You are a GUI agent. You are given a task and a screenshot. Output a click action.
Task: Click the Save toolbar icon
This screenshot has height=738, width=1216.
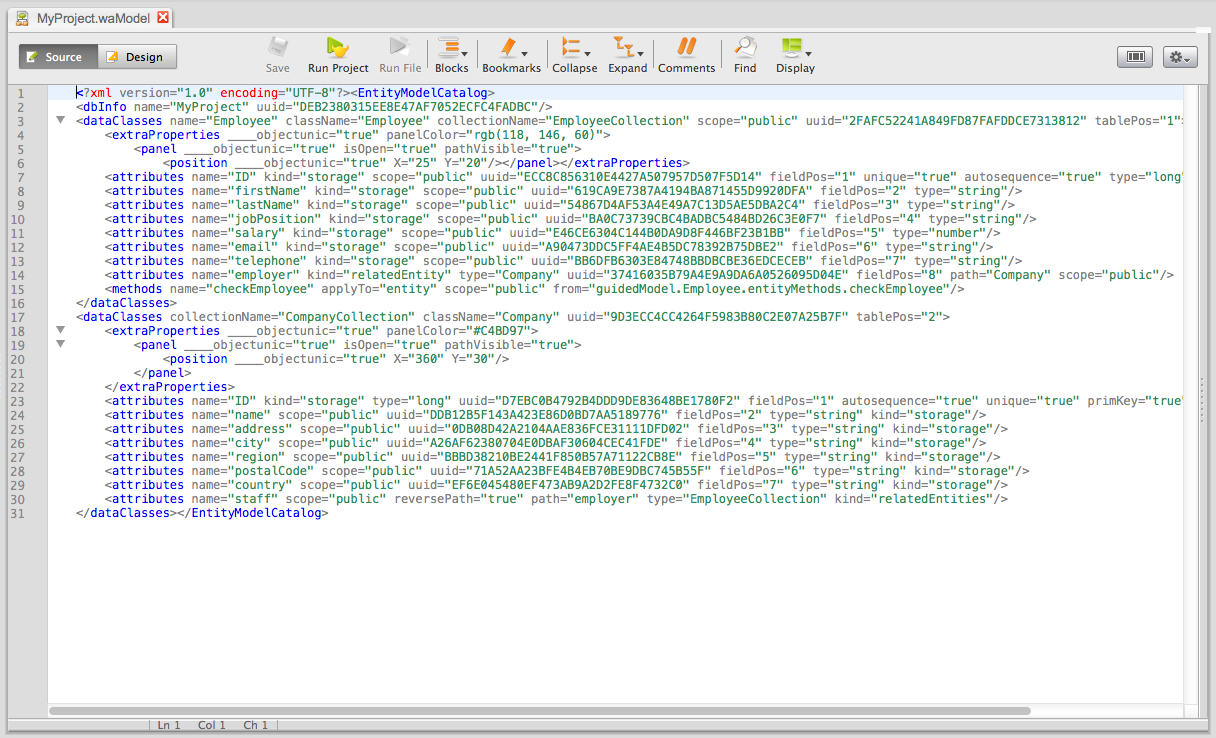[x=278, y=48]
